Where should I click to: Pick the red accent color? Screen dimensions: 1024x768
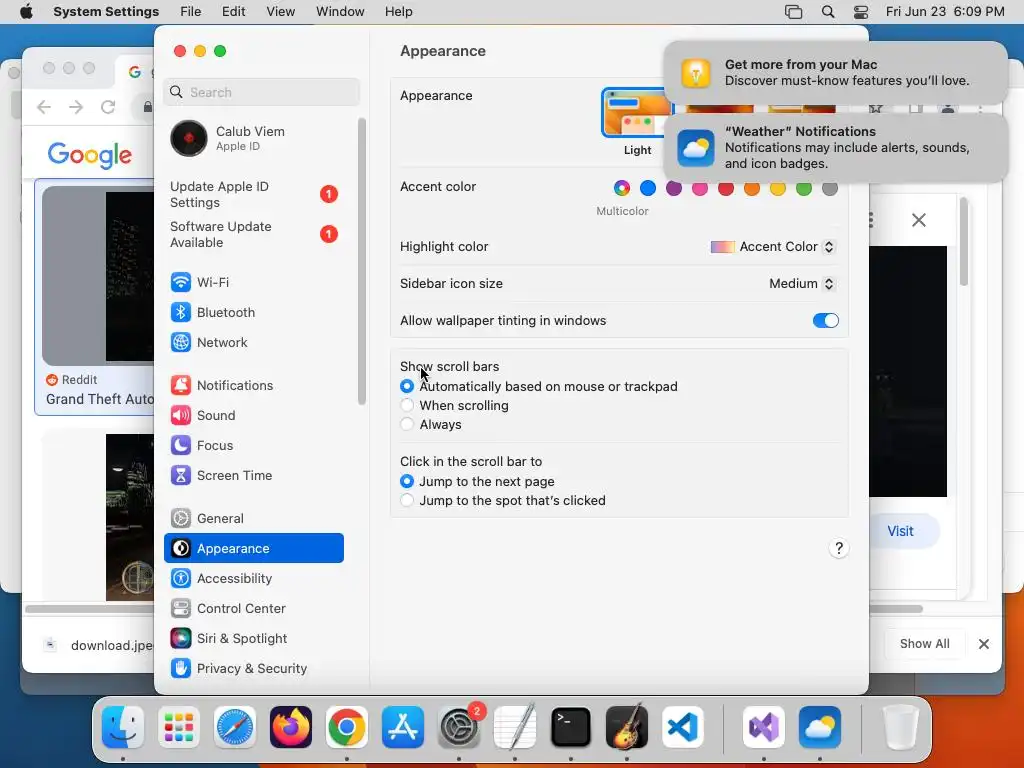pyautogui.click(x=726, y=189)
